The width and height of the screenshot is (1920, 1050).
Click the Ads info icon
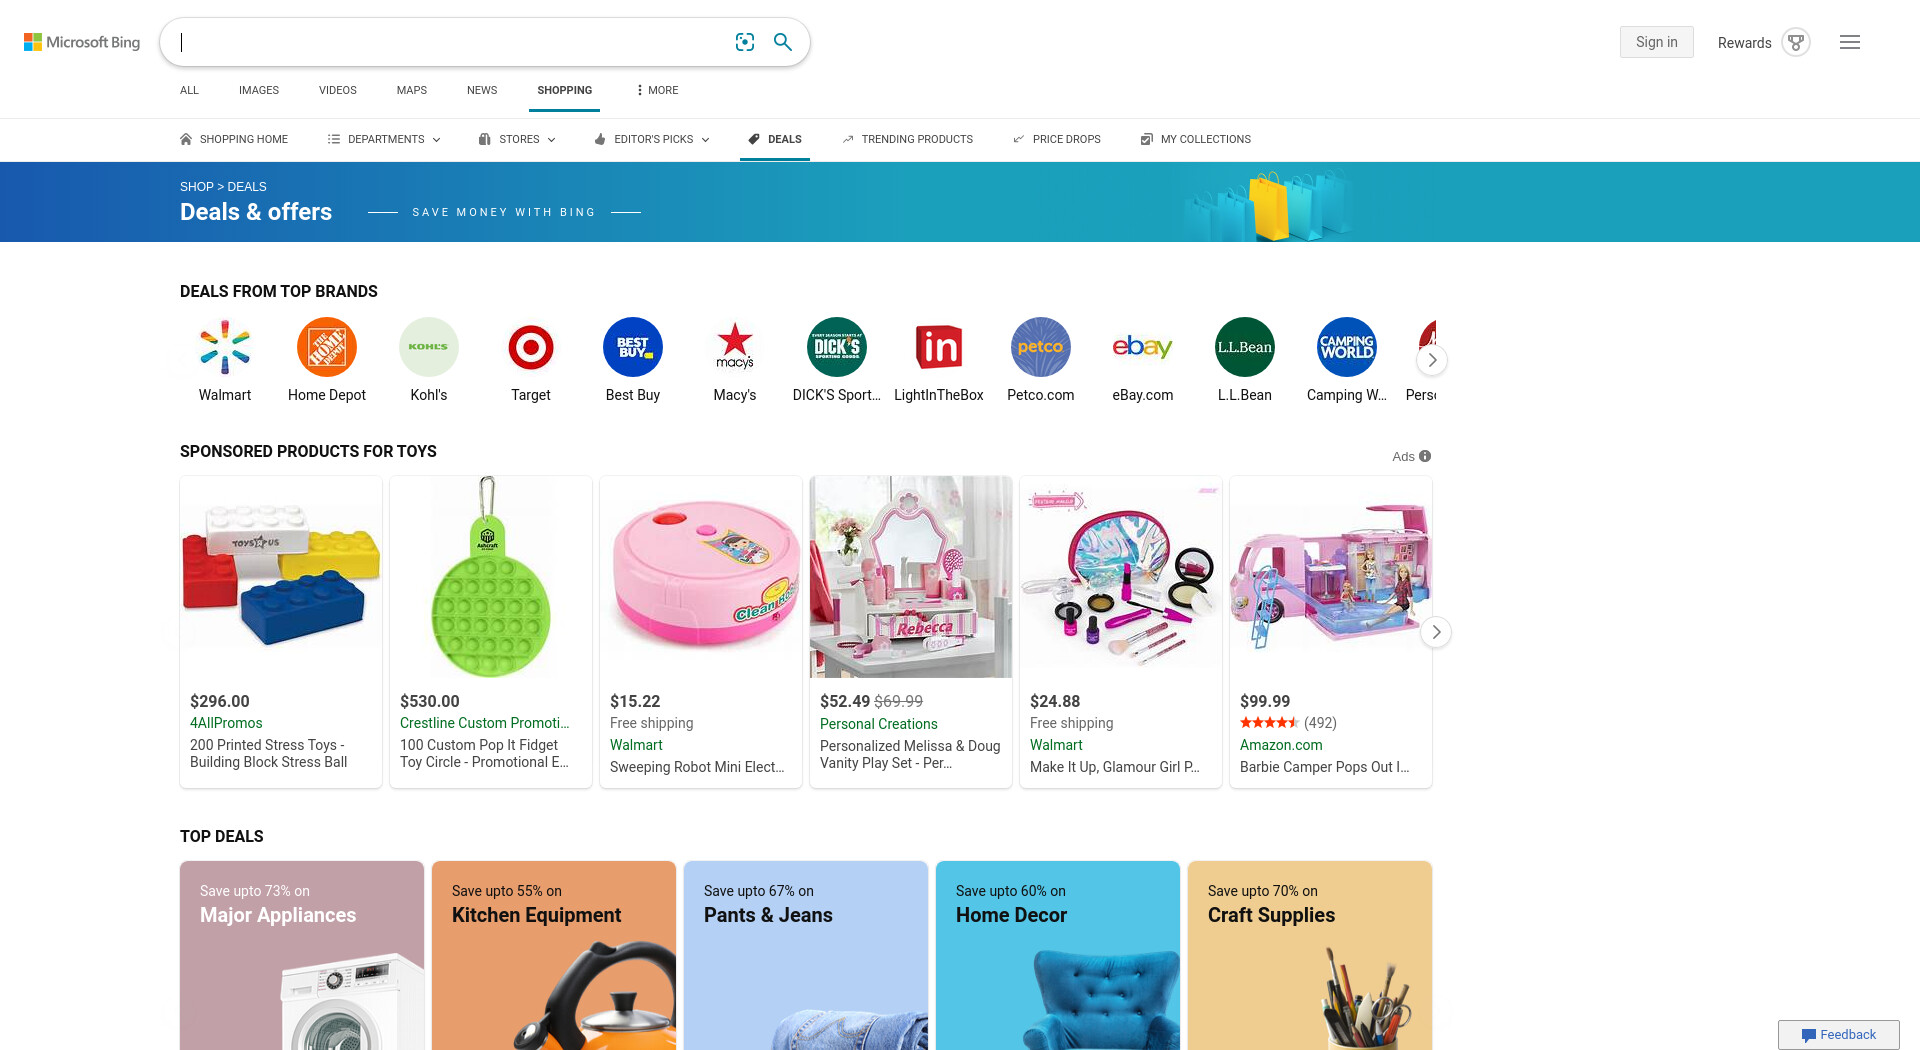pos(1425,456)
